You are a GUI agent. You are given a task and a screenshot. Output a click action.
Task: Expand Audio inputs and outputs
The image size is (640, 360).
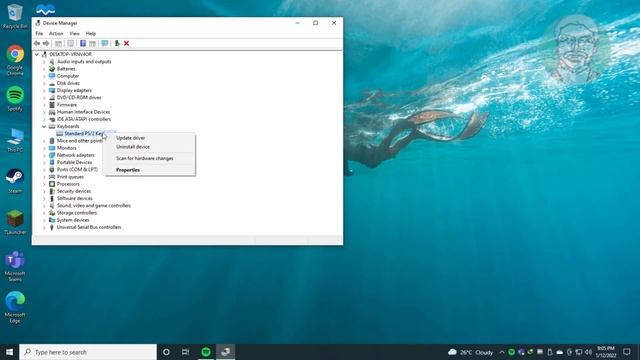tap(44, 62)
